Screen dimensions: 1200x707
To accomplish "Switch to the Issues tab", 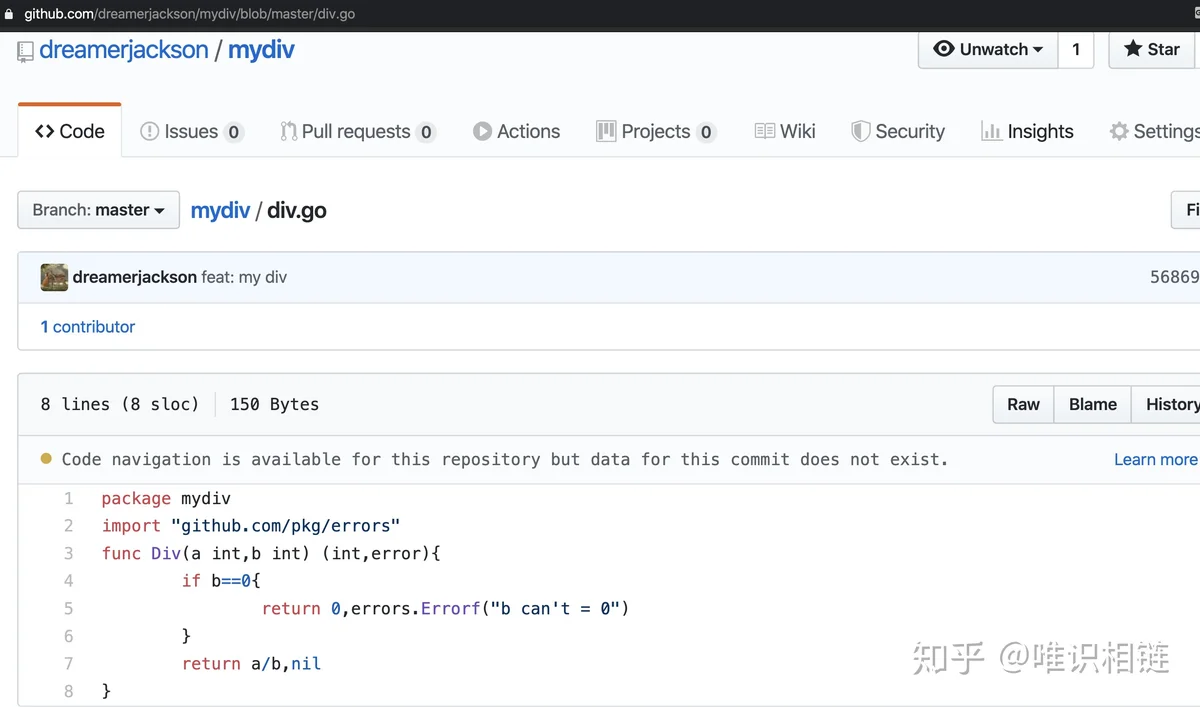I will 192,131.
